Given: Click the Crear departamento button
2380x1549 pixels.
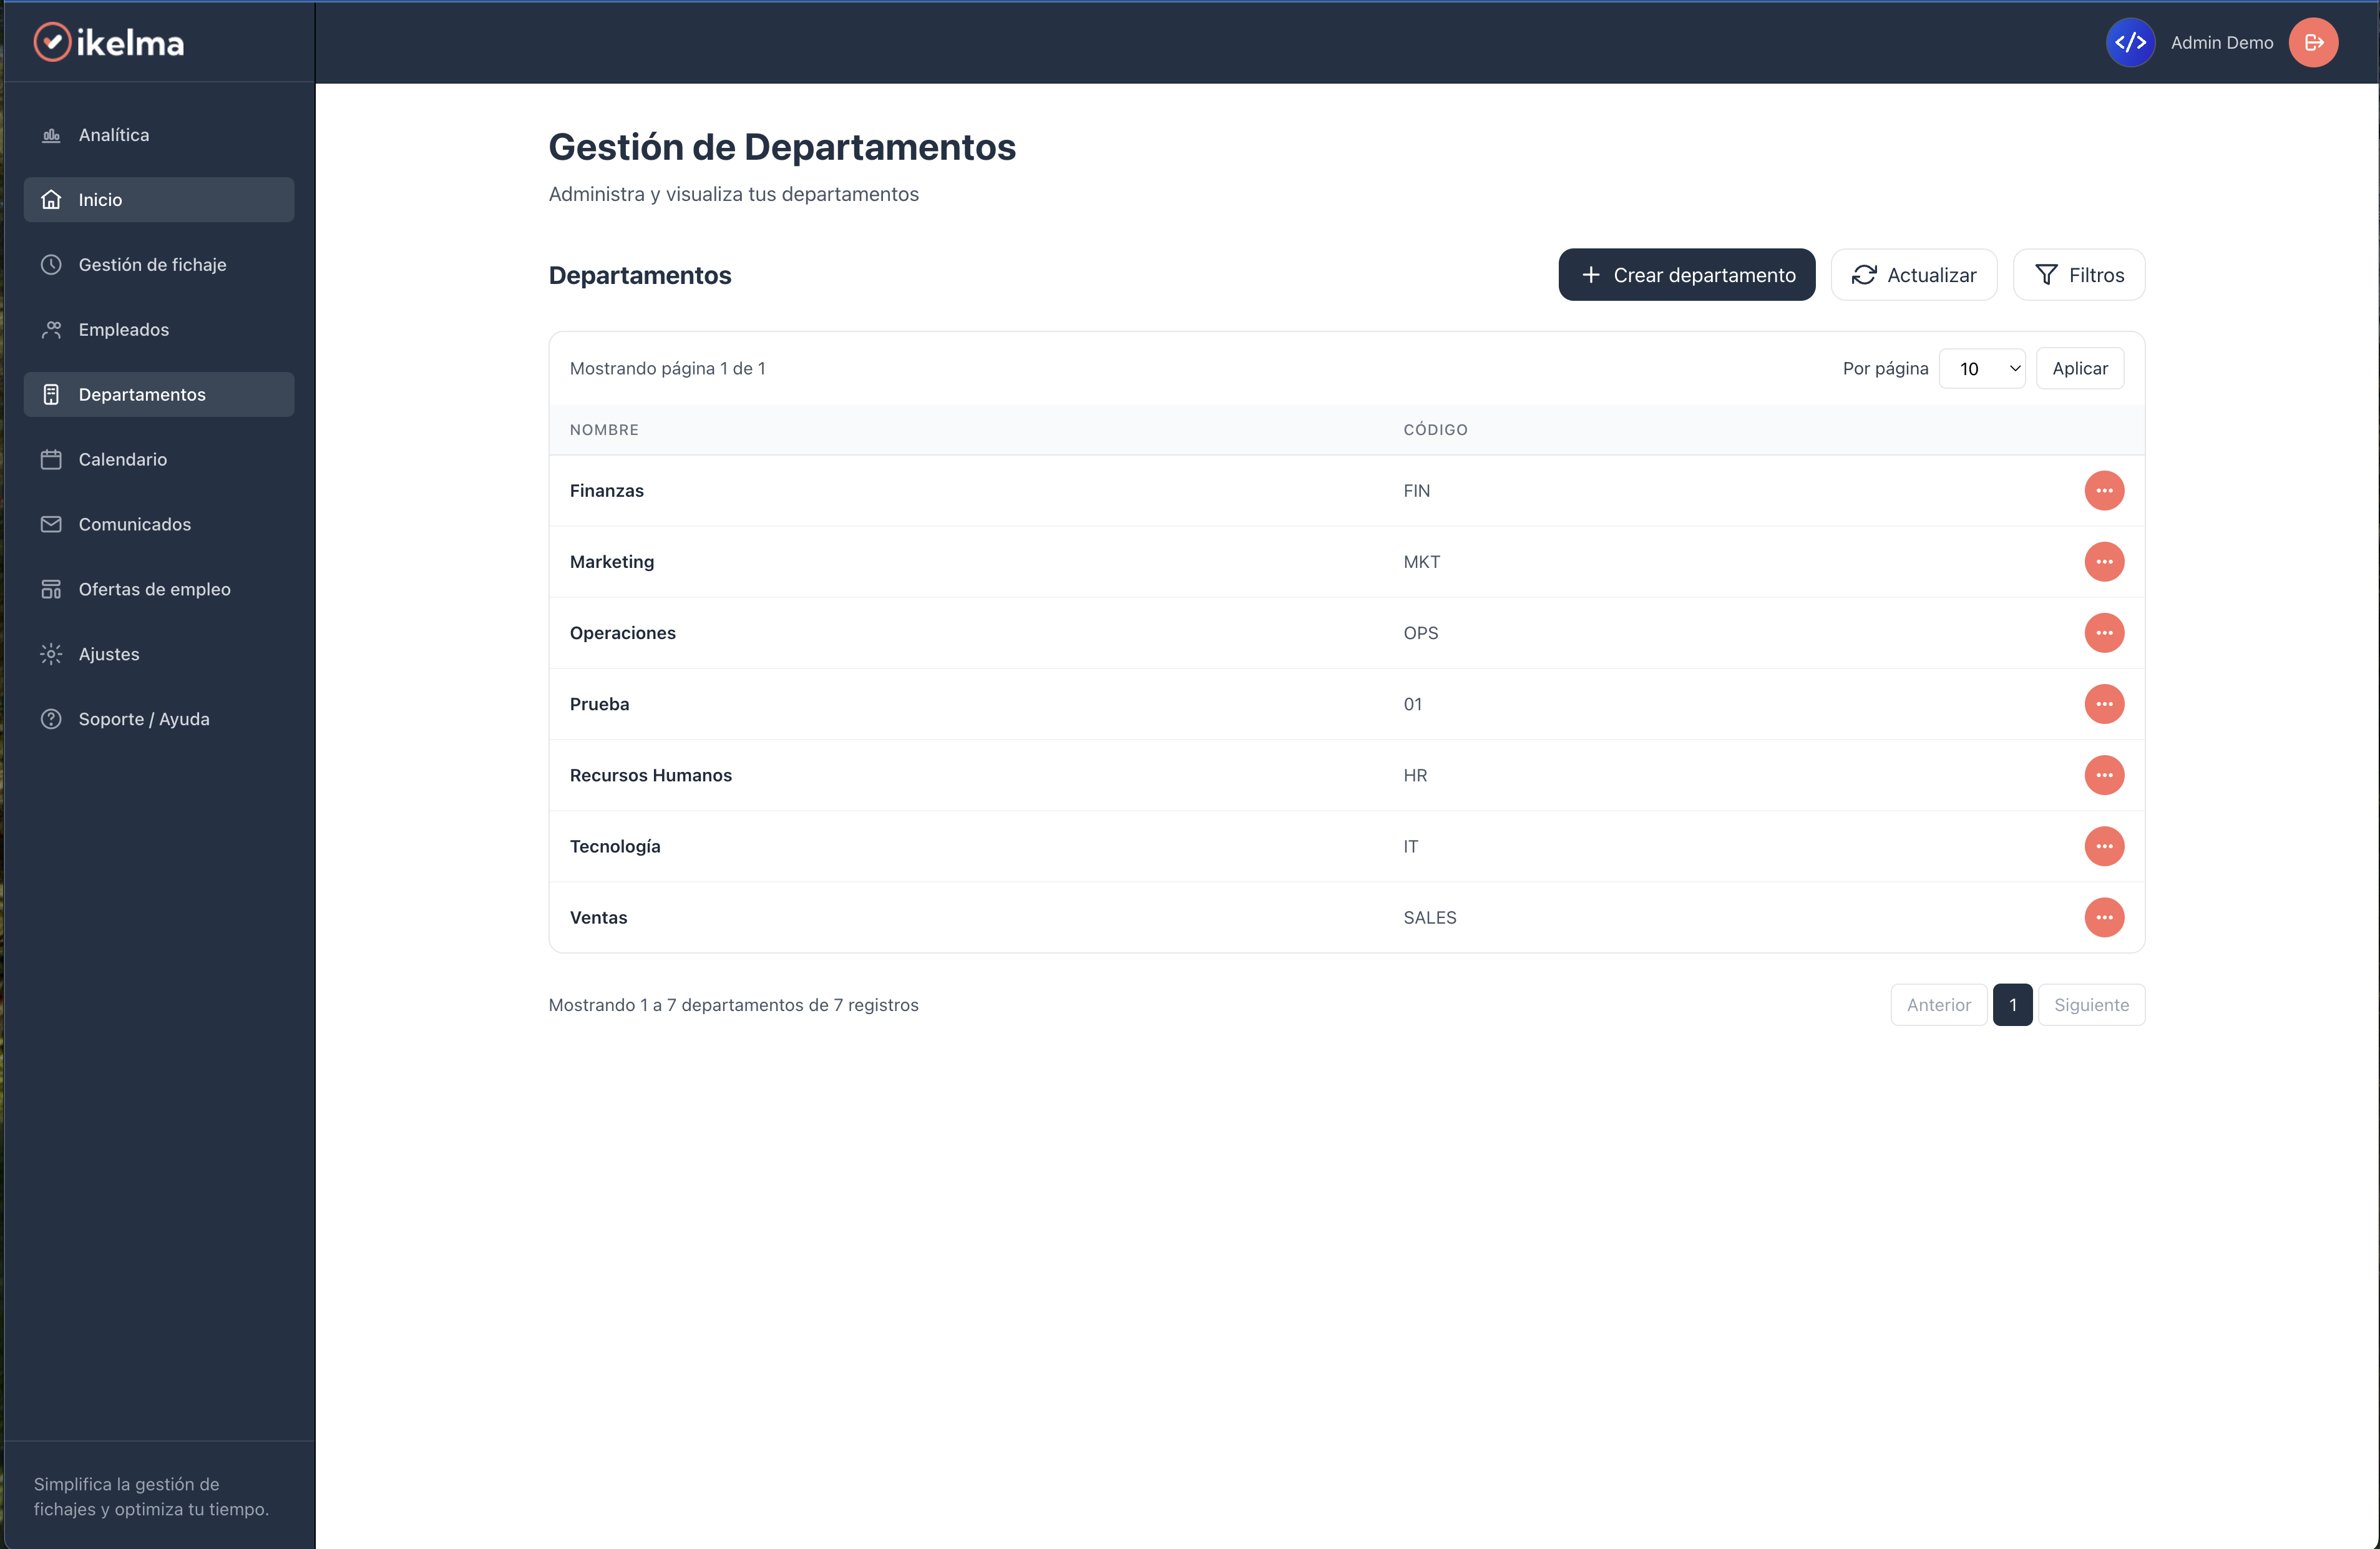Looking at the screenshot, I should tap(1686, 274).
